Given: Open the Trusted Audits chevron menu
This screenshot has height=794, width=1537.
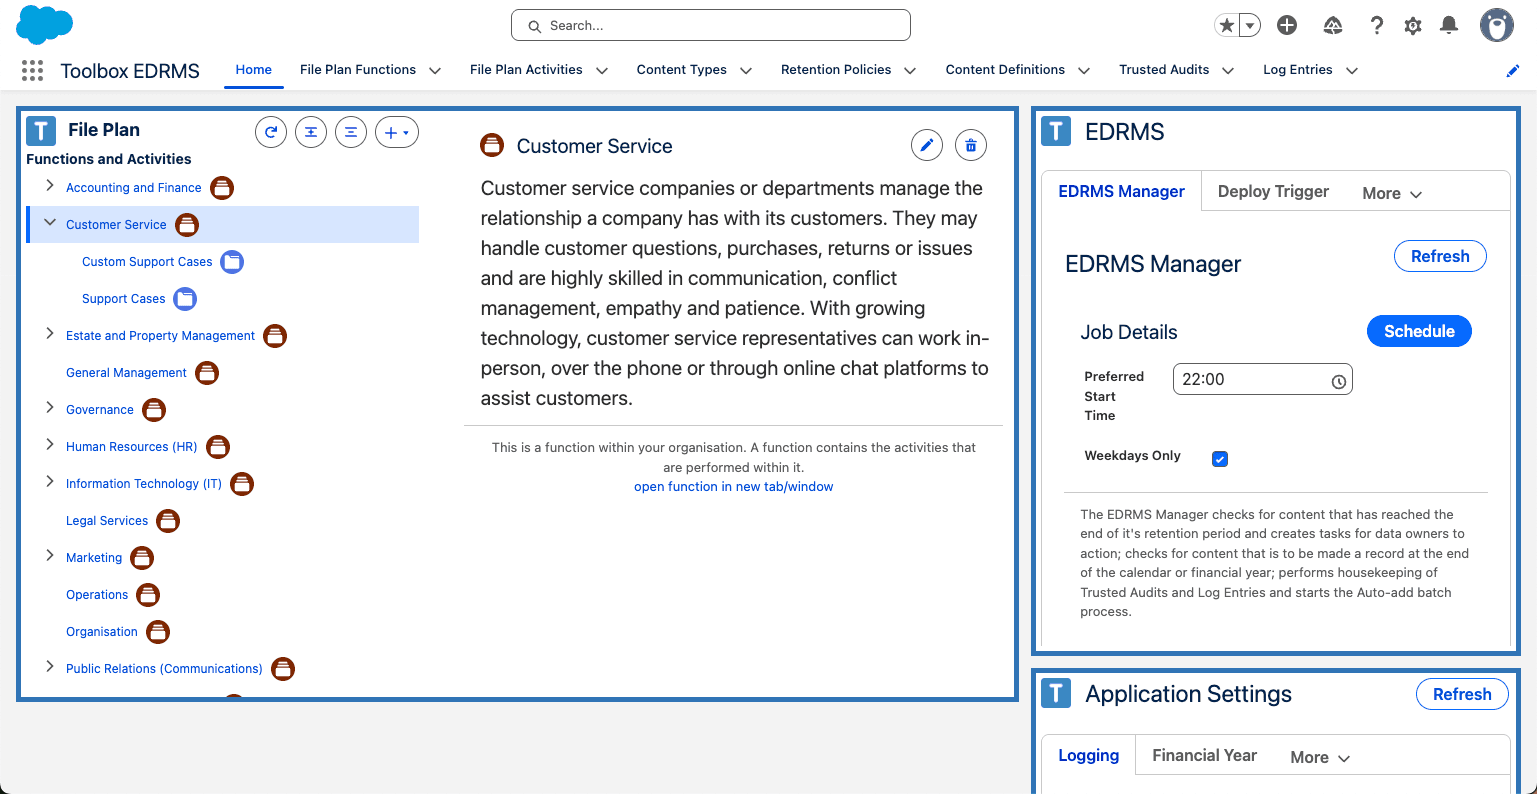Looking at the screenshot, I should (1228, 71).
